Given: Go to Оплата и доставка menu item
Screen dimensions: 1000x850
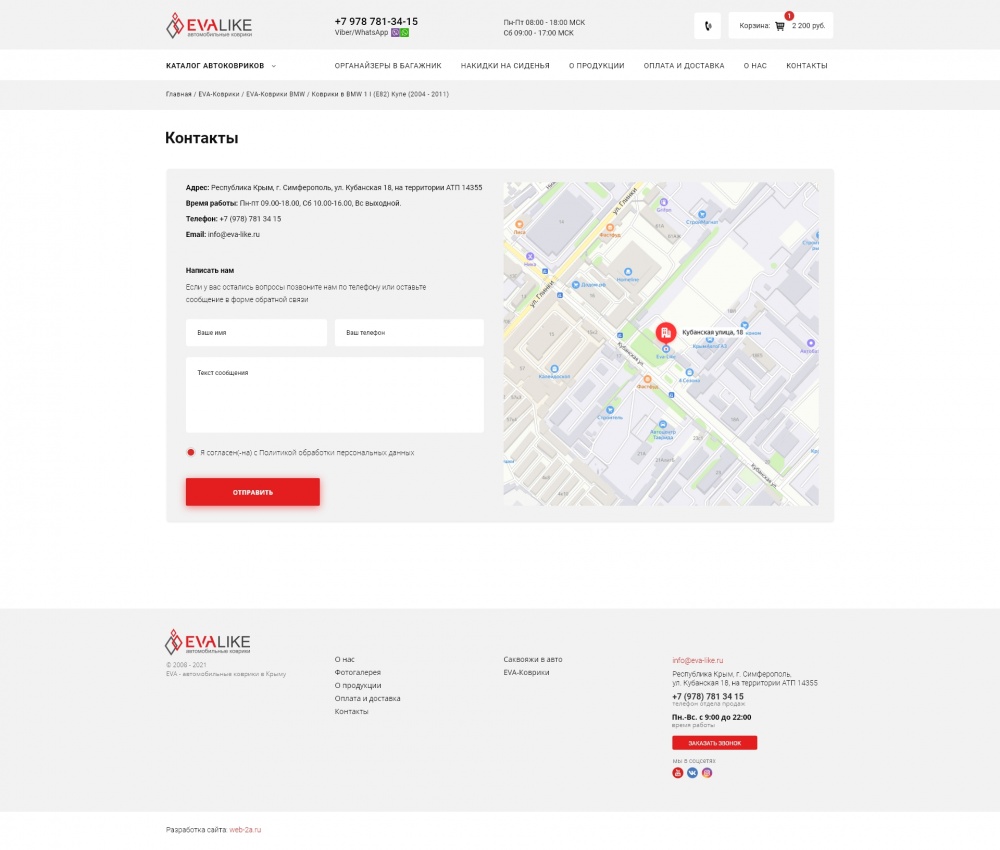Looking at the screenshot, I should 684,66.
